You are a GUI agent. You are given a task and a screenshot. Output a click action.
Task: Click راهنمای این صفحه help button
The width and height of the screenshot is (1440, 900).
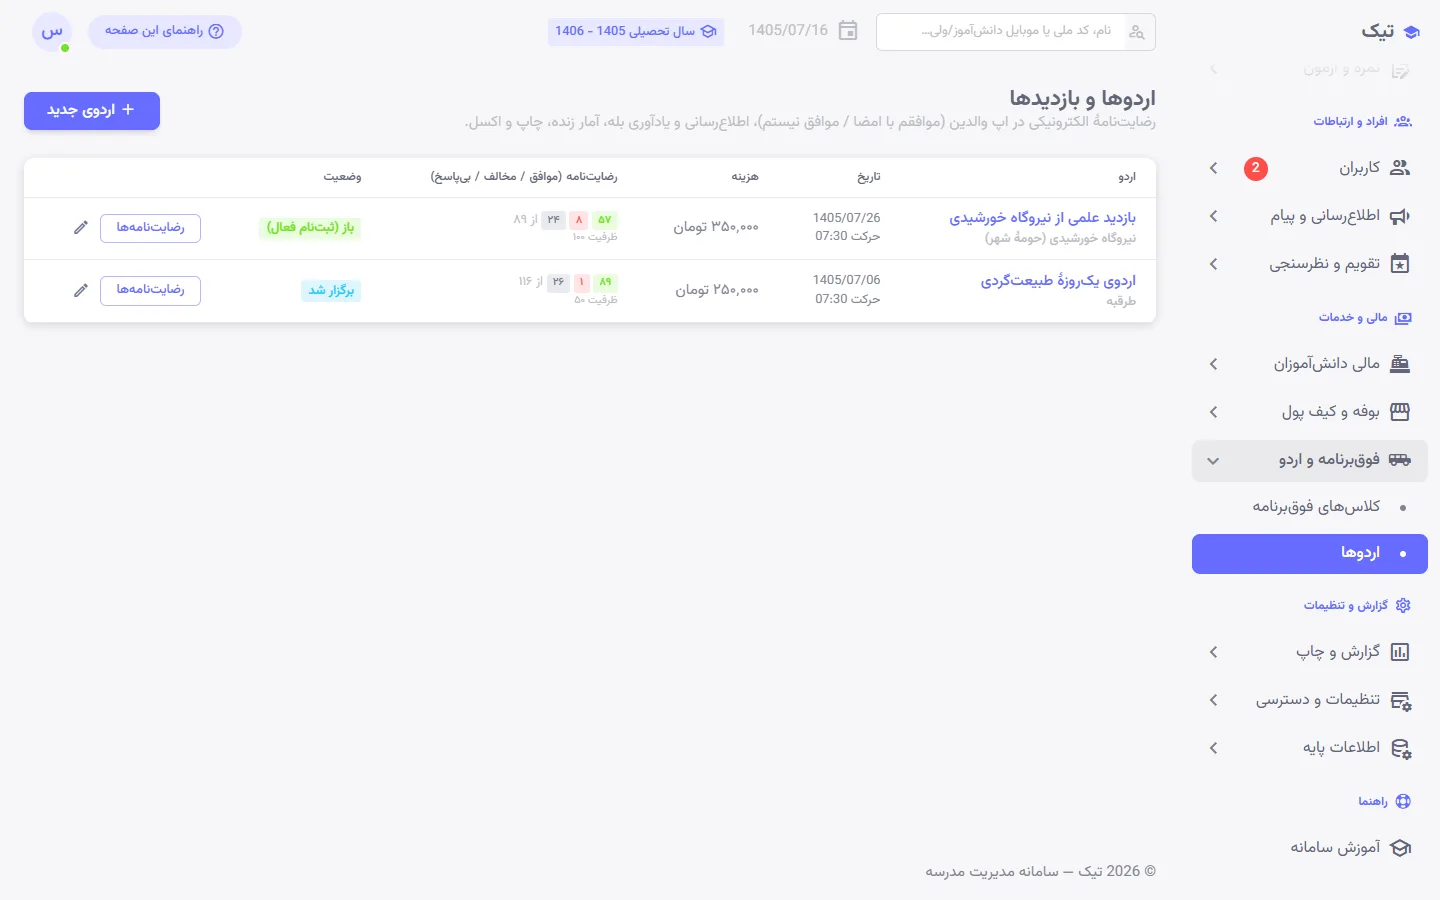tap(165, 32)
